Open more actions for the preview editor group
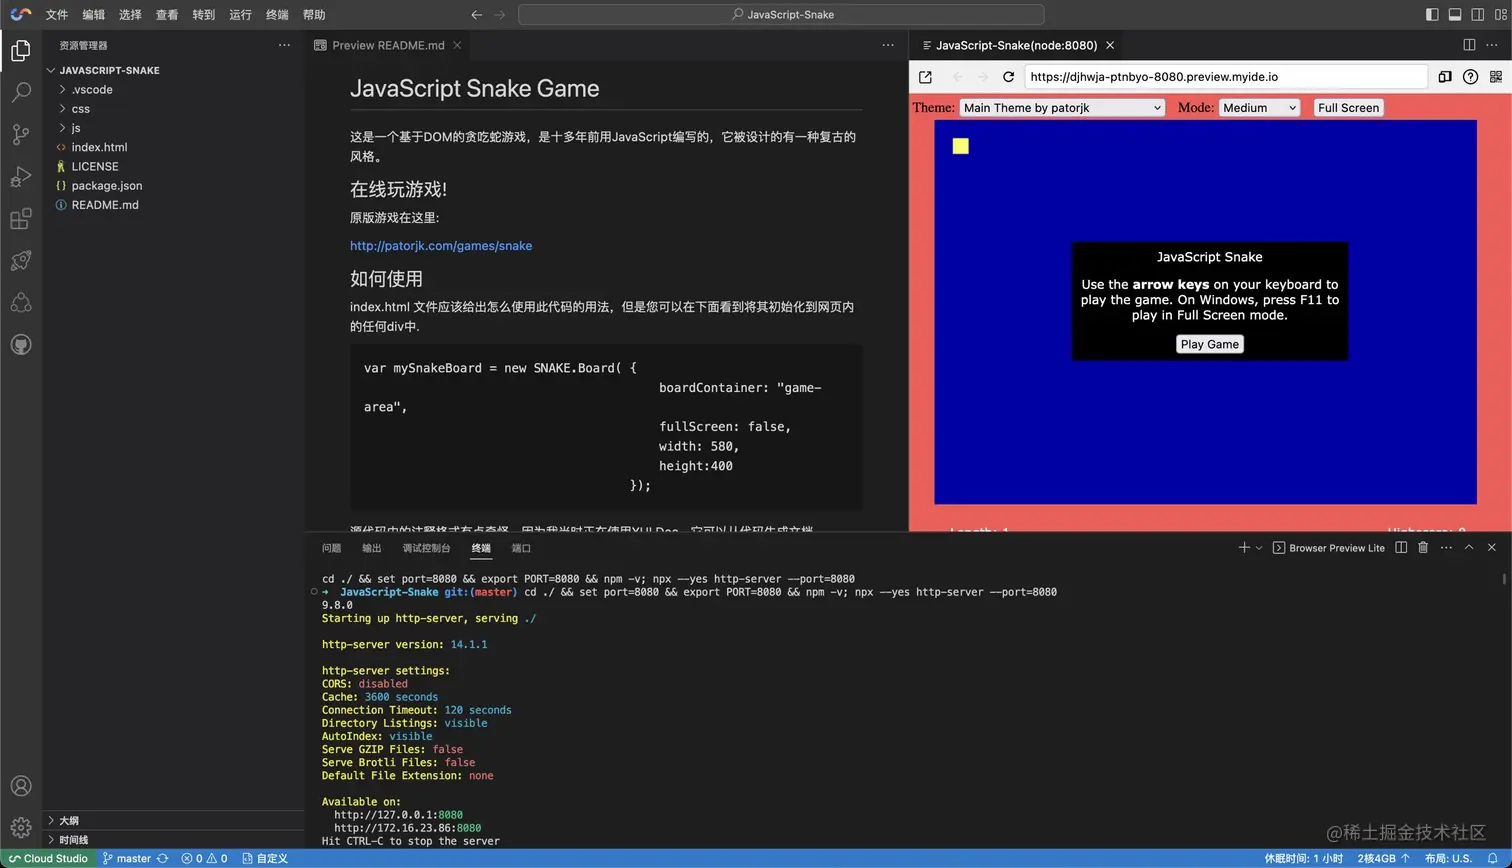1512x868 pixels. click(x=1494, y=45)
